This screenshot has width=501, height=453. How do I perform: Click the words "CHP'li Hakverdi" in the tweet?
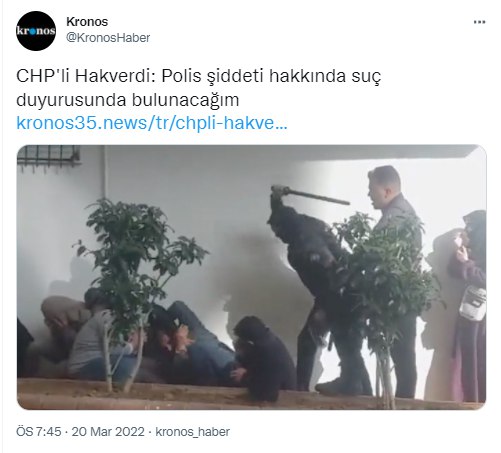click(86, 76)
